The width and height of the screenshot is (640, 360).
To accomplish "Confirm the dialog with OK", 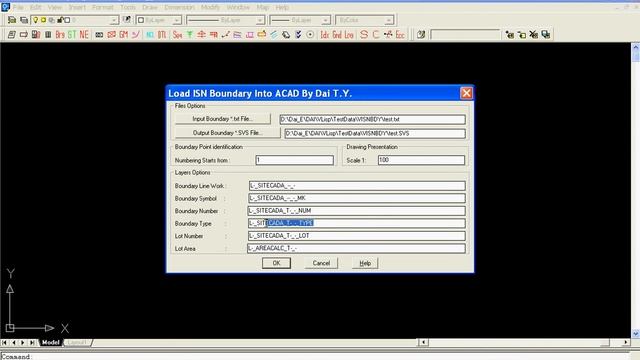I will (276, 263).
